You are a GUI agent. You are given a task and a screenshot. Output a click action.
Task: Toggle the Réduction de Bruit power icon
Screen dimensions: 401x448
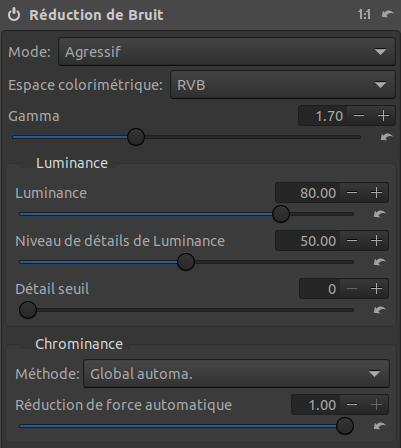tap(14, 15)
